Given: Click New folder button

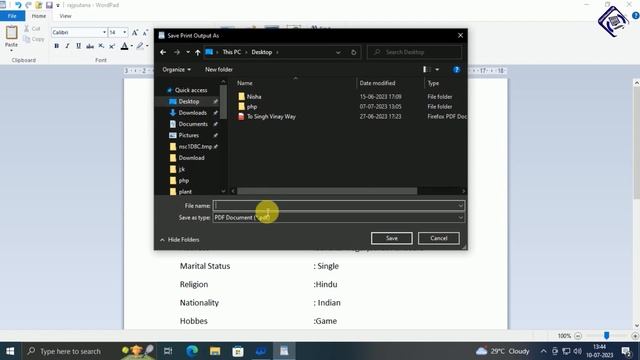Looking at the screenshot, I should tap(219, 69).
